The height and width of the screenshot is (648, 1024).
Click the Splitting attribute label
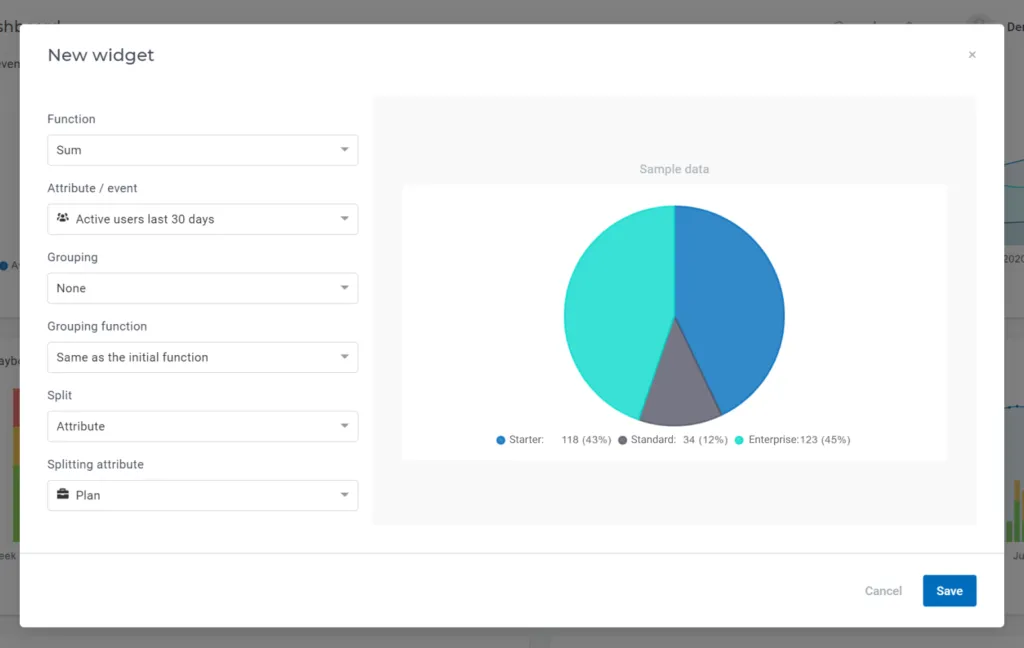click(x=95, y=464)
